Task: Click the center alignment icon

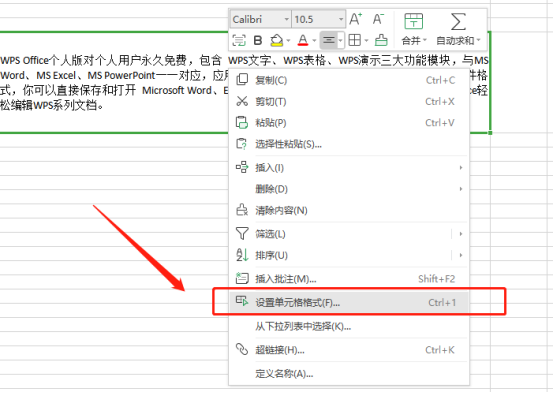Action: 329,40
